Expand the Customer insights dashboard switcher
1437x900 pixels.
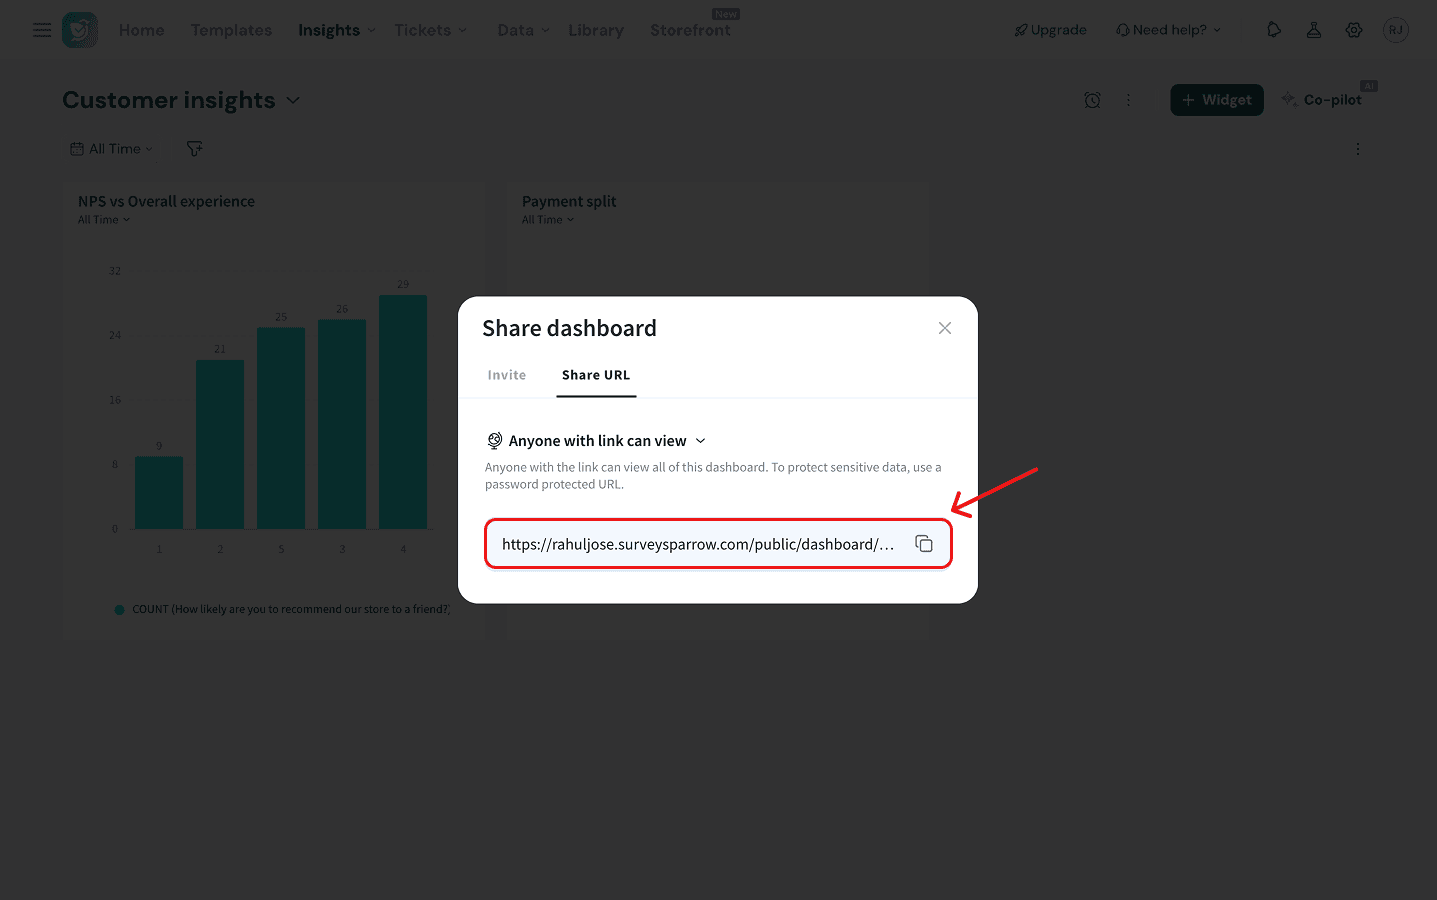click(181, 100)
